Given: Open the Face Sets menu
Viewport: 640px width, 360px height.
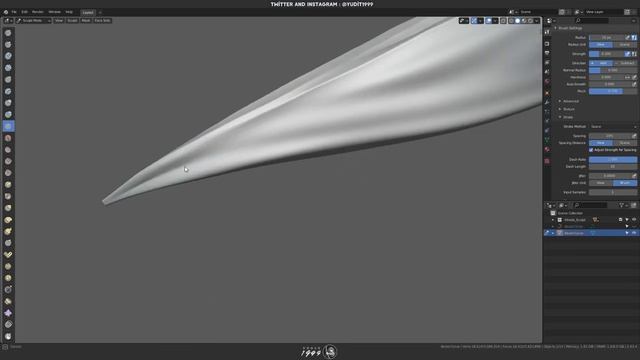Looking at the screenshot, I should tap(102, 20).
